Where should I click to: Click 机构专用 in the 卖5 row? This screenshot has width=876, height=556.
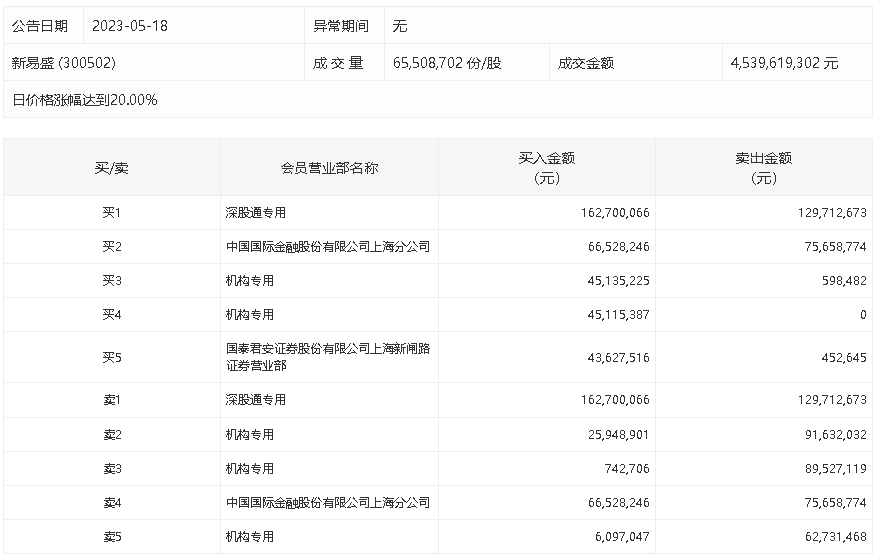(250, 536)
